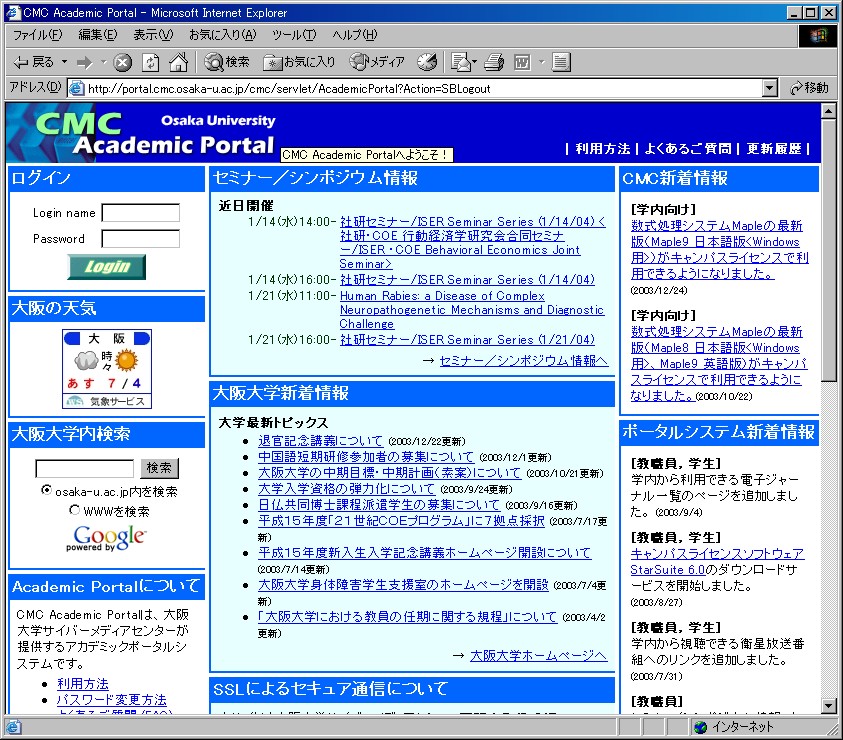
Task: Click the Discuss toolbar icon
Action: pos(561,62)
